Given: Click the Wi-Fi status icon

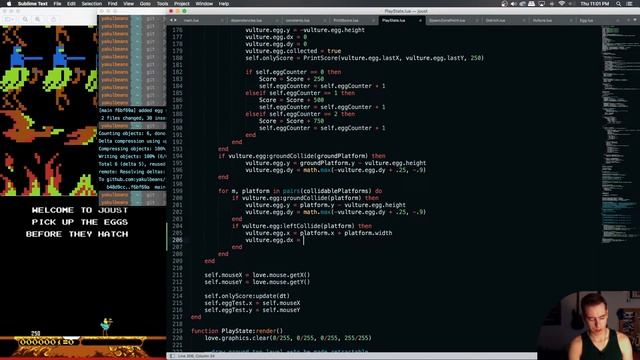Looking at the screenshot, I should point(562,4).
